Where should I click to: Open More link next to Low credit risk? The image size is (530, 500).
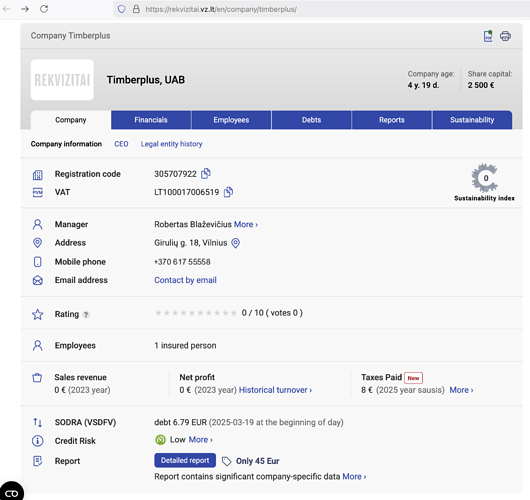[200, 440]
